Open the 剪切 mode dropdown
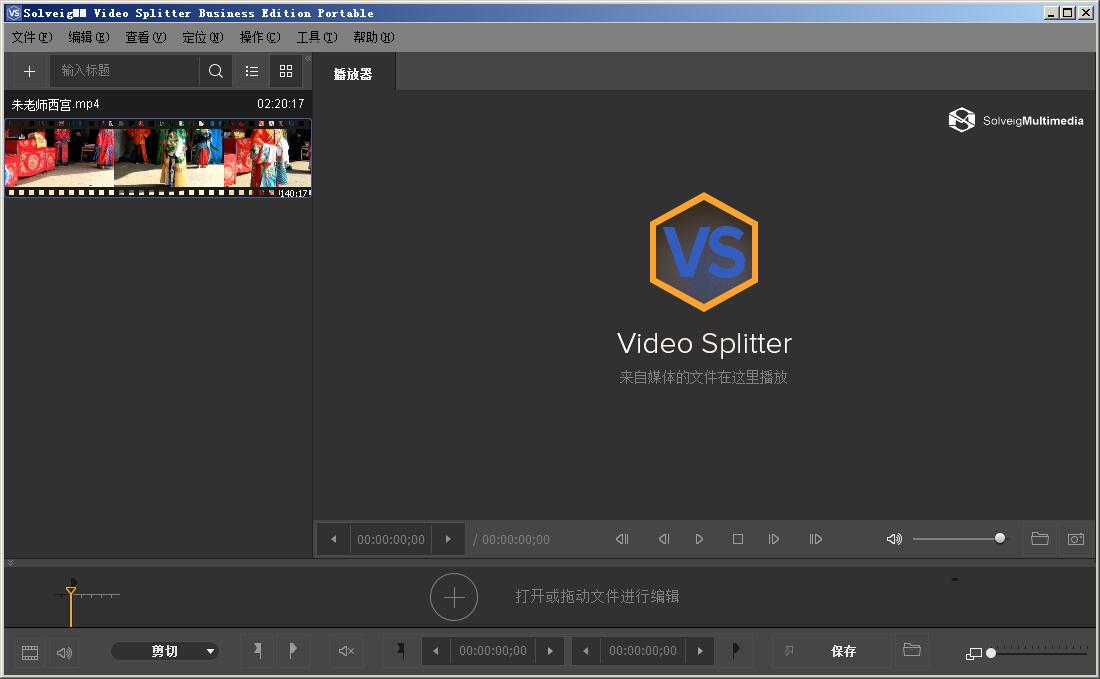The height and width of the screenshot is (679, 1100). (x=165, y=652)
